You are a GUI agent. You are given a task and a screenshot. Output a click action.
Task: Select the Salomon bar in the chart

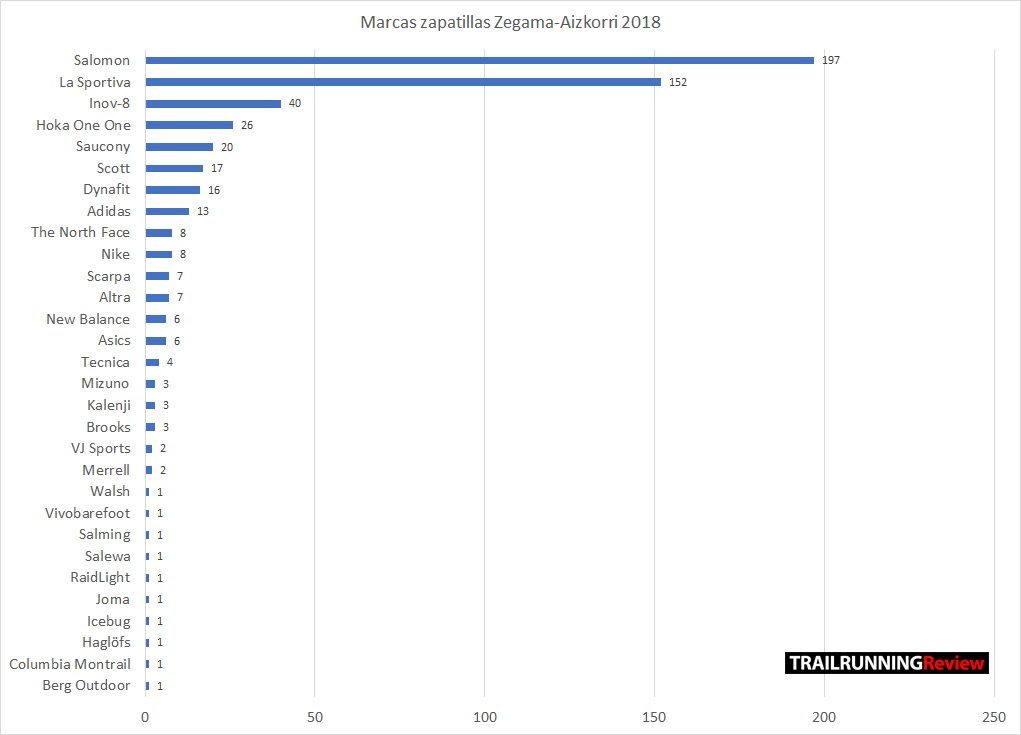[x=480, y=61]
